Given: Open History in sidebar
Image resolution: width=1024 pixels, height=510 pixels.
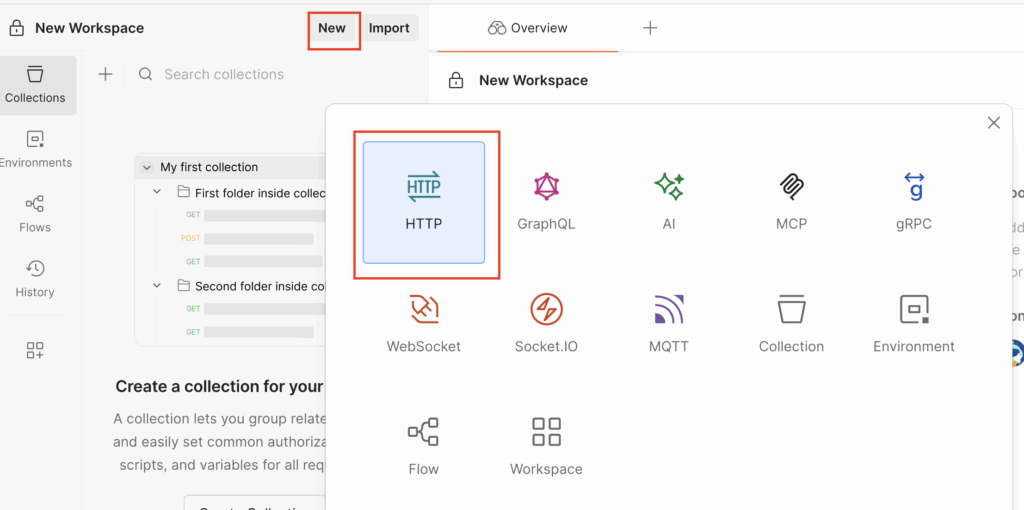Looking at the screenshot, I should pyautogui.click(x=35, y=279).
